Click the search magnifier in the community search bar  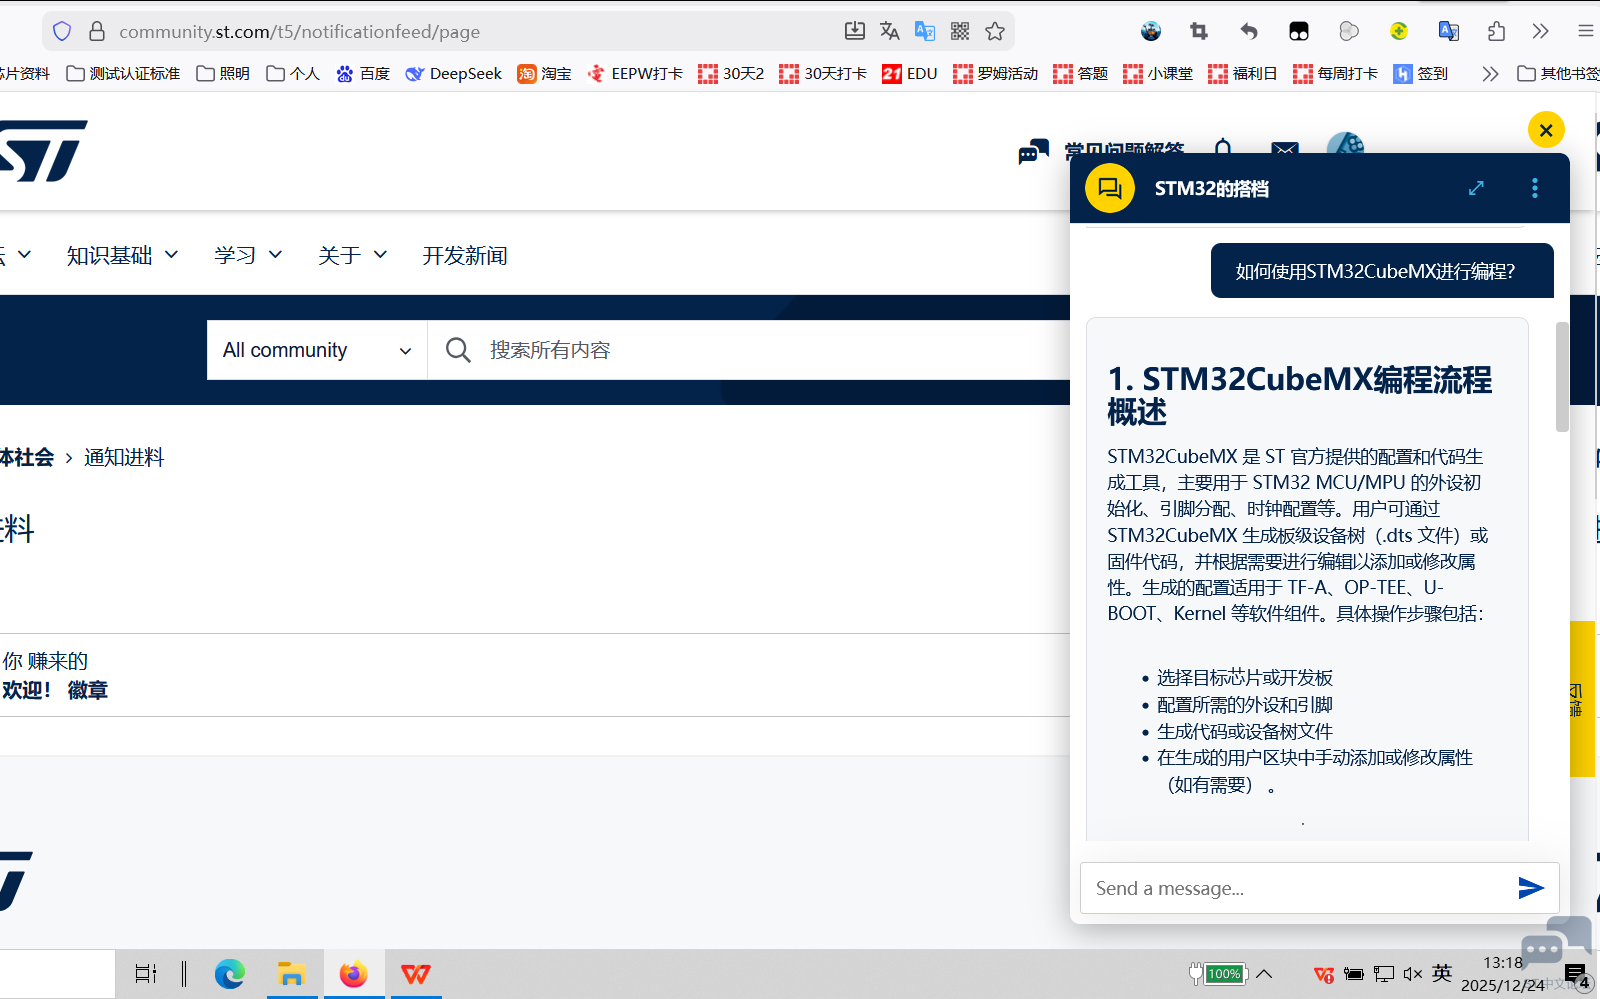457,349
